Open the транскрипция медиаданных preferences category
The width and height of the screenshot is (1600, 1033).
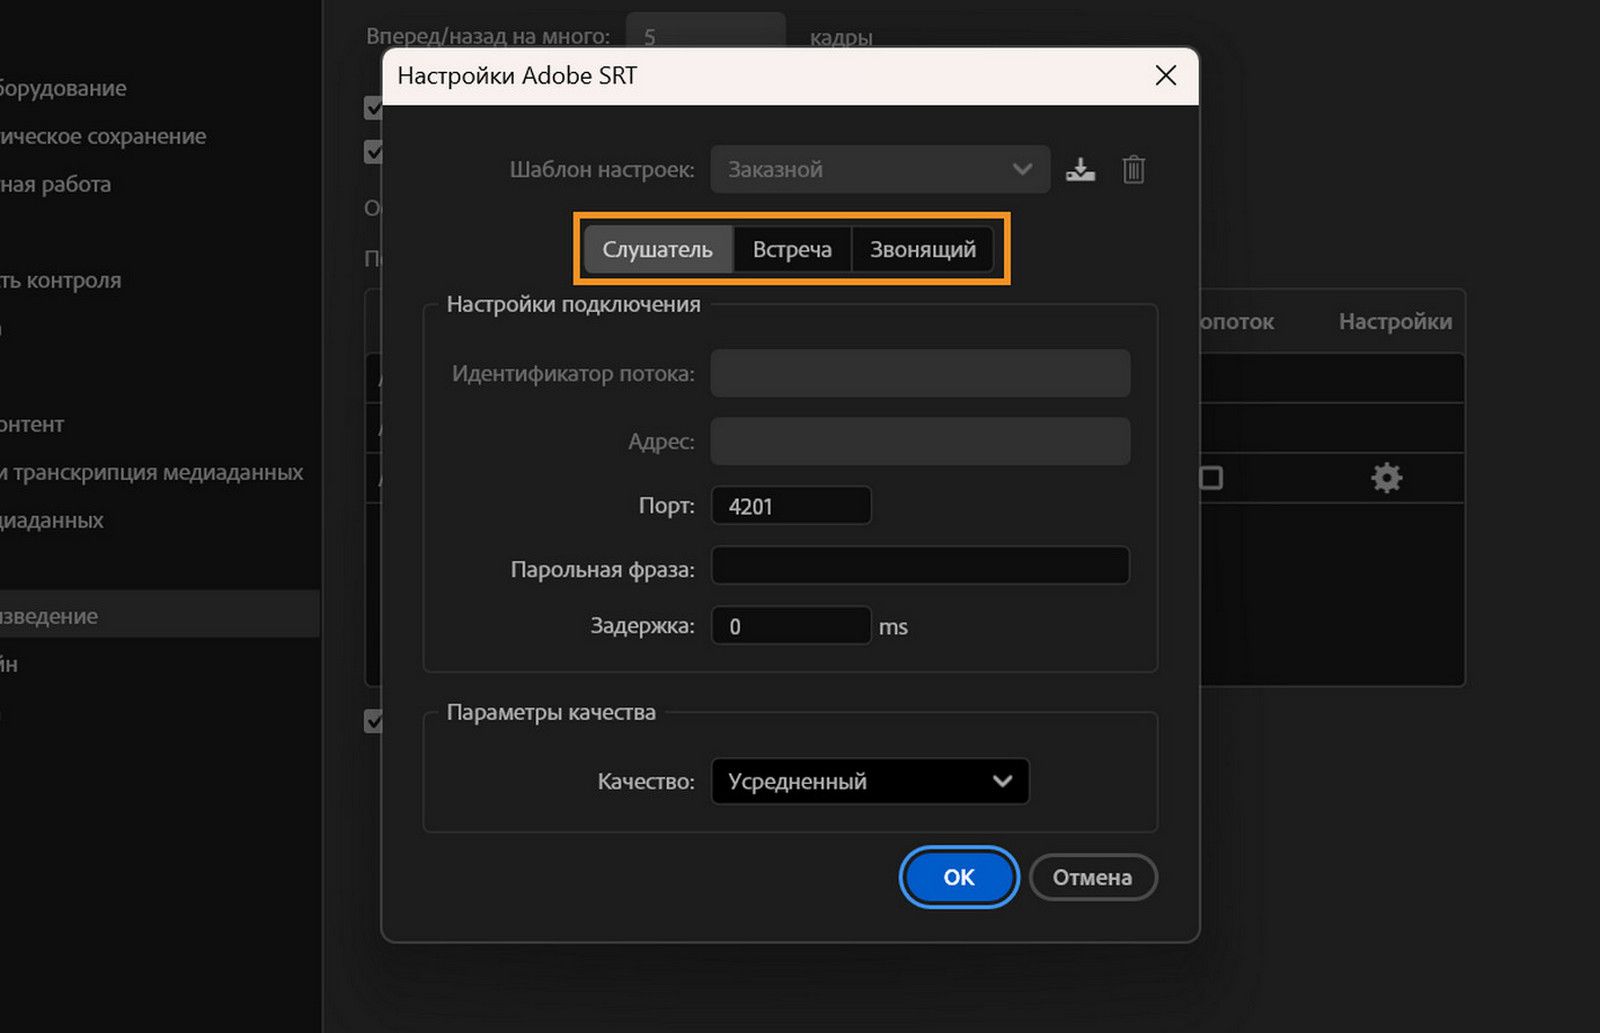tap(150, 472)
